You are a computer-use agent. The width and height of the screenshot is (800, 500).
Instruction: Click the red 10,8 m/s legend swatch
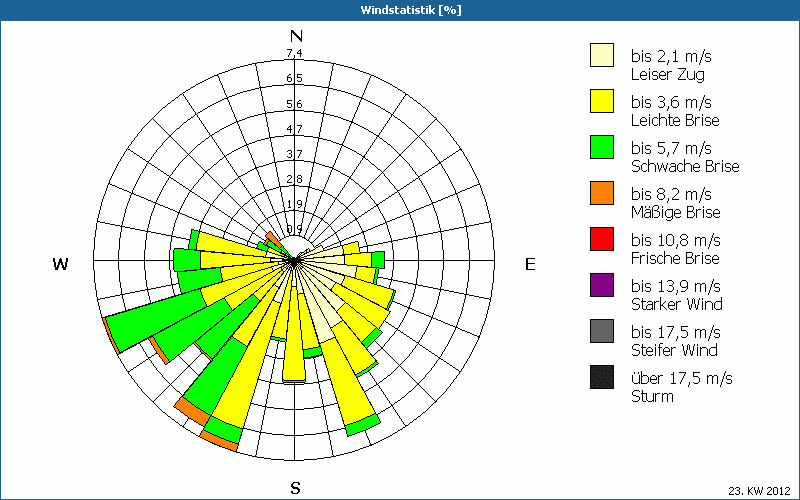coord(602,239)
